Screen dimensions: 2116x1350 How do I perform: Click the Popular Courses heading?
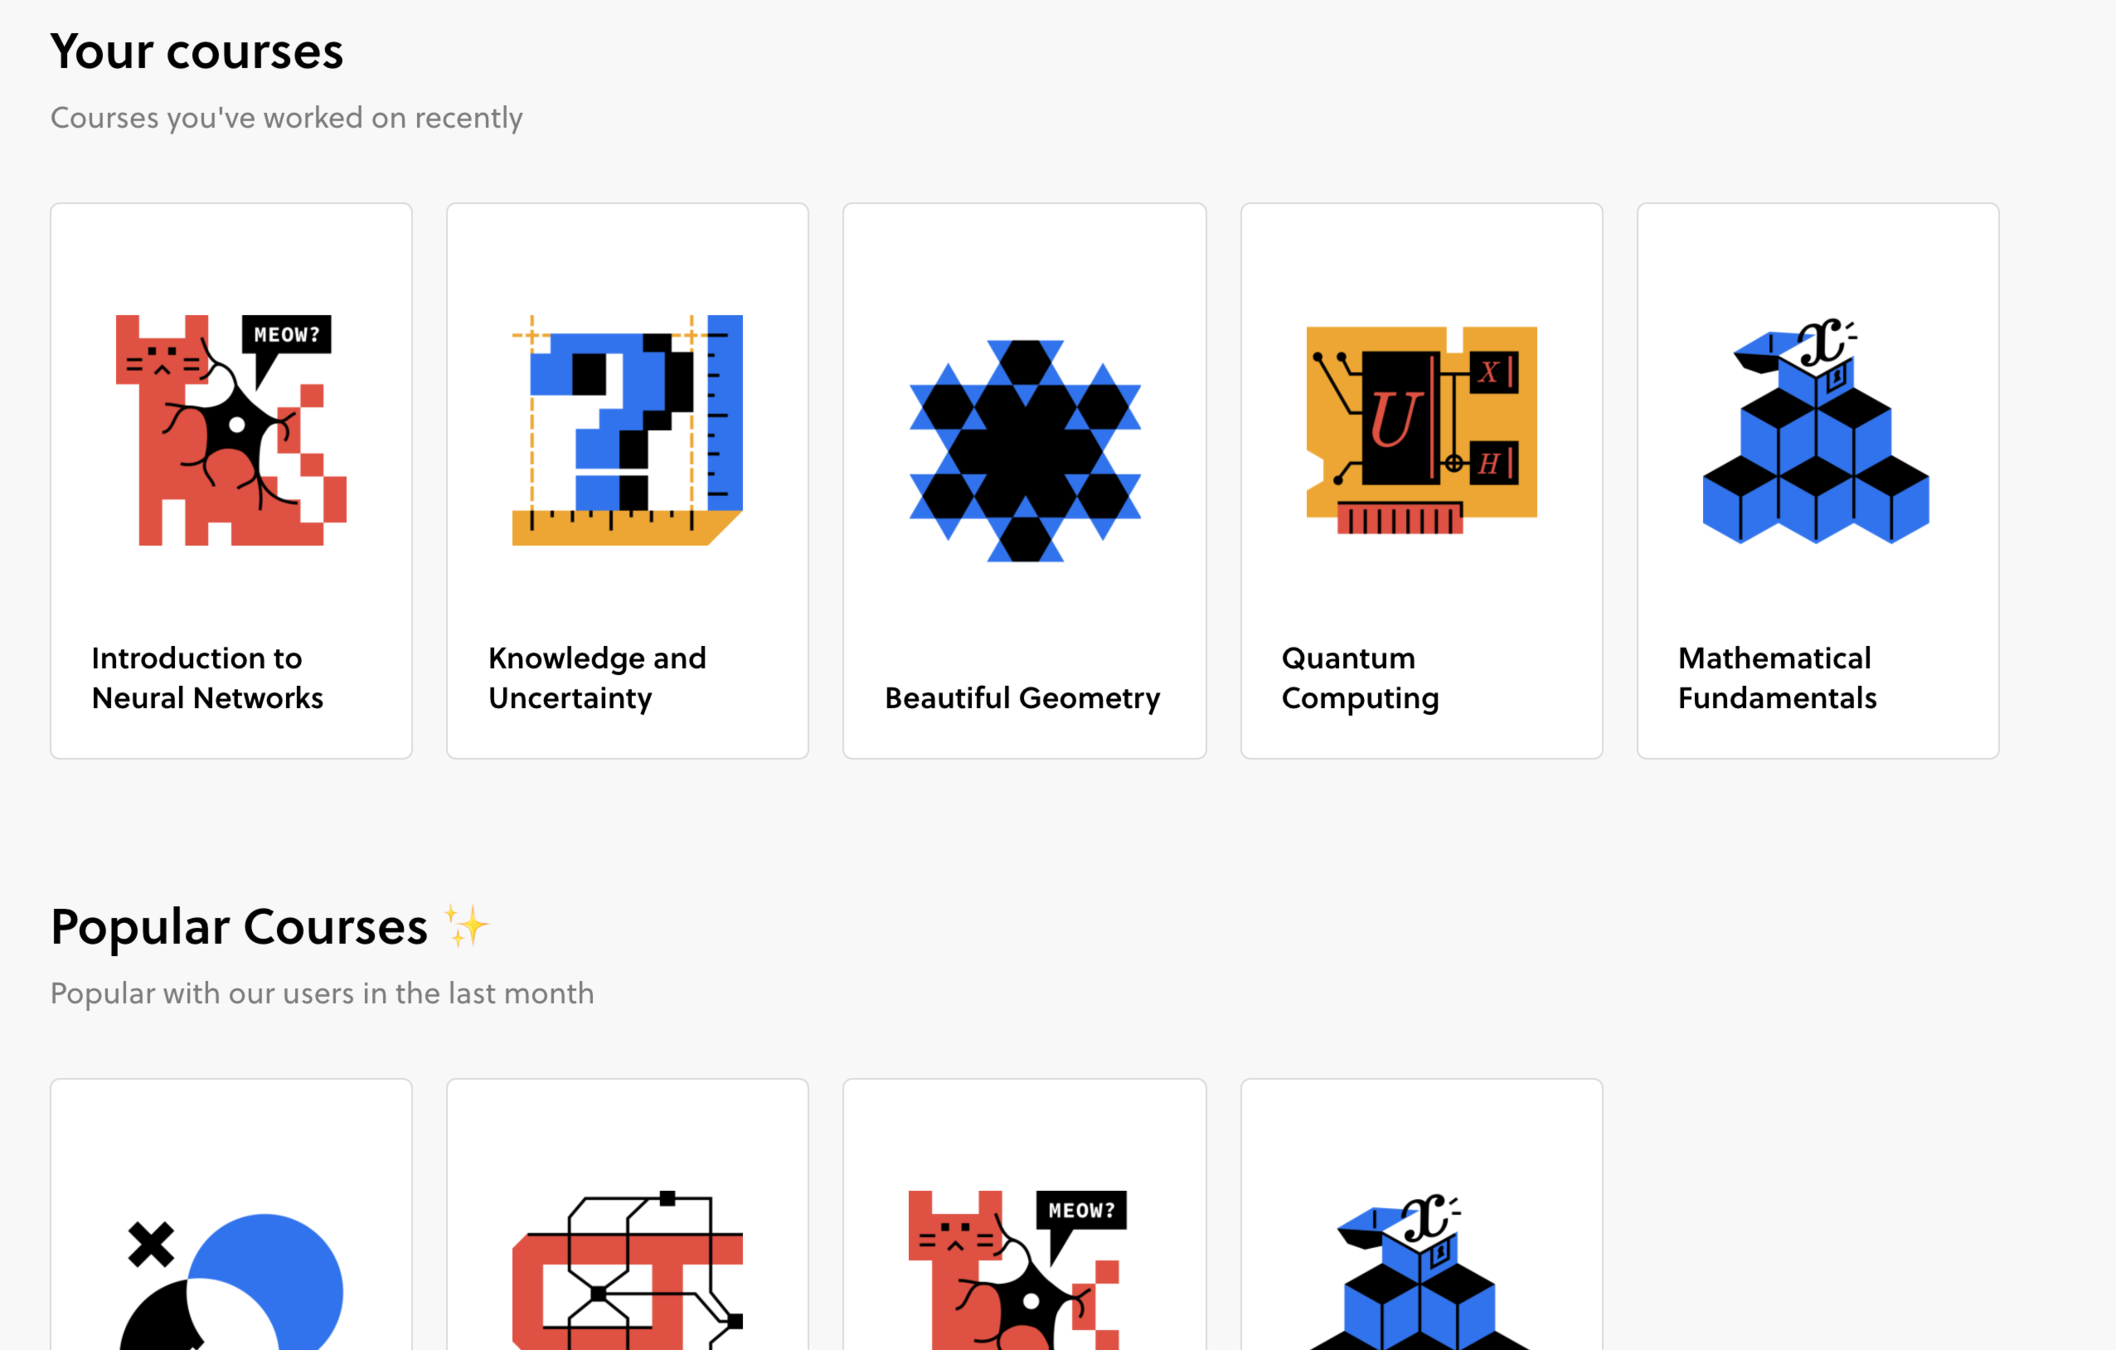(239, 927)
